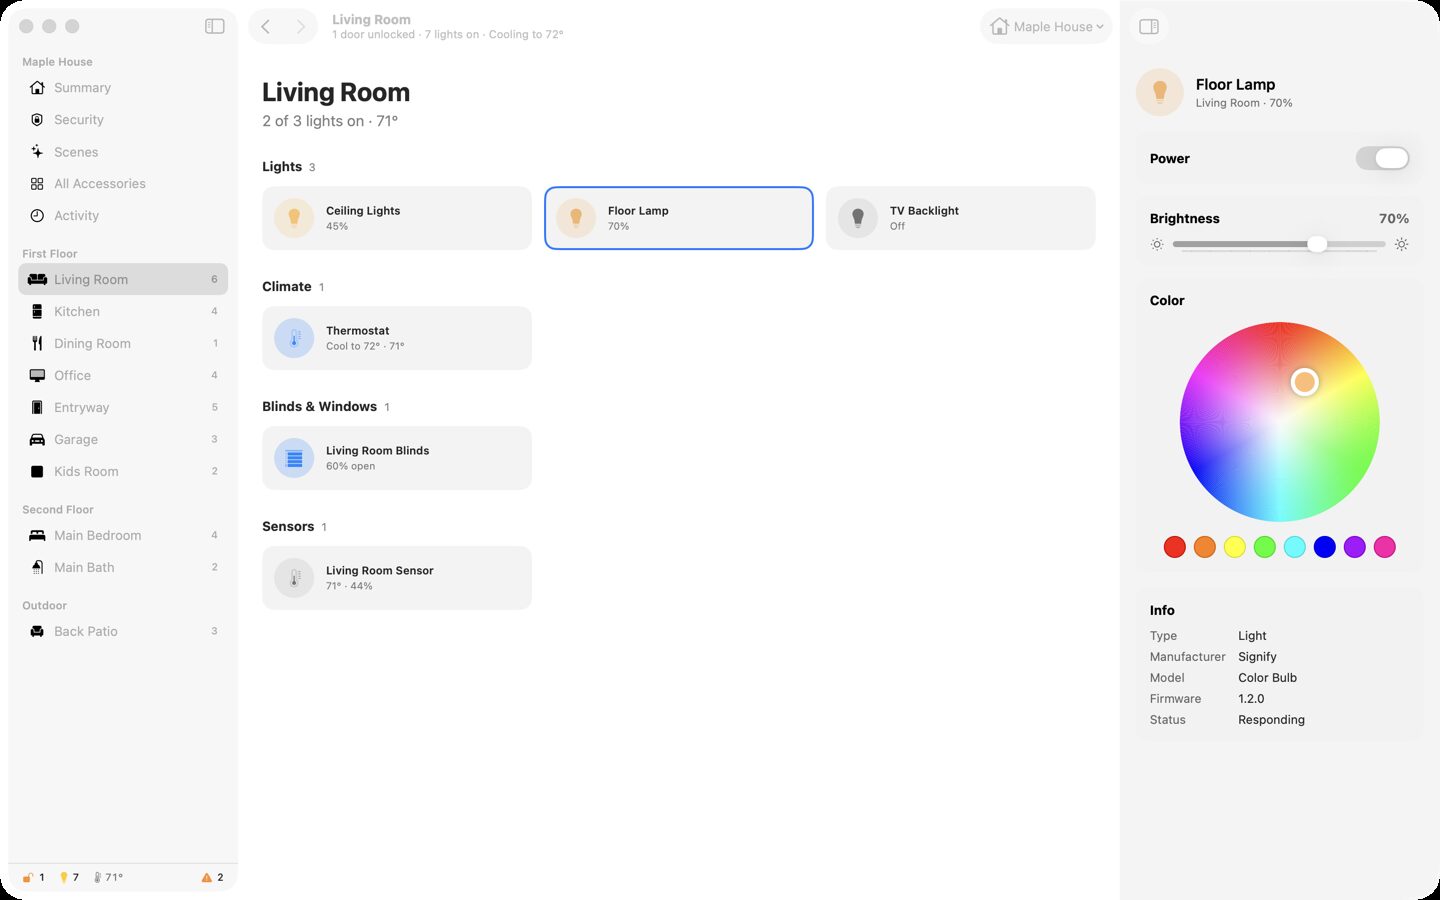Toggle the left sidebar panel icon

point(214,26)
